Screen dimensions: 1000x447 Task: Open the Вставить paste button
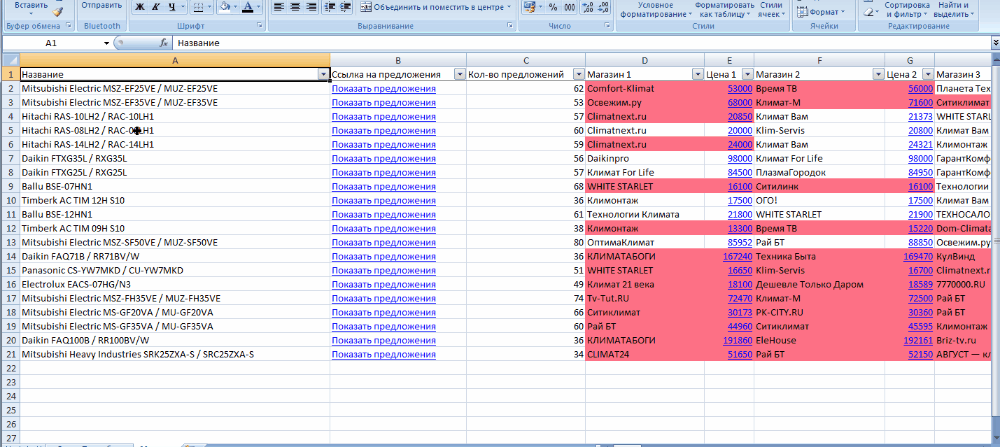pyautogui.click(x=30, y=6)
